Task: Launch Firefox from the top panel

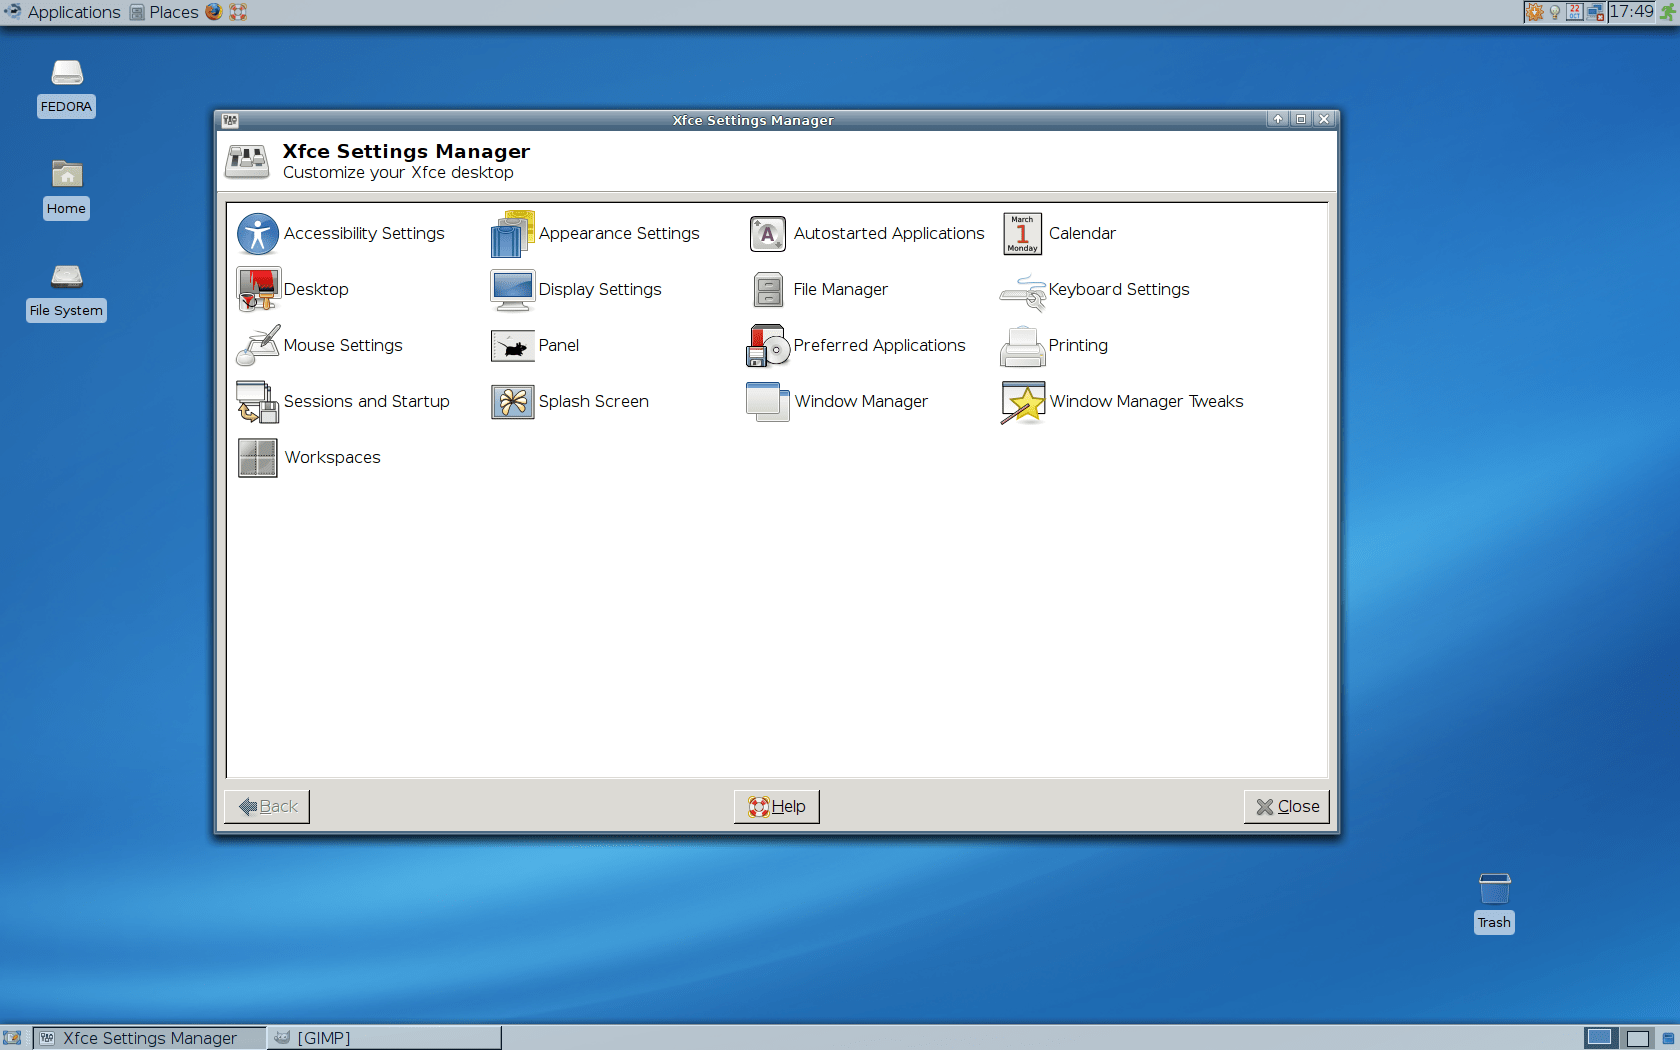Action: (x=213, y=12)
